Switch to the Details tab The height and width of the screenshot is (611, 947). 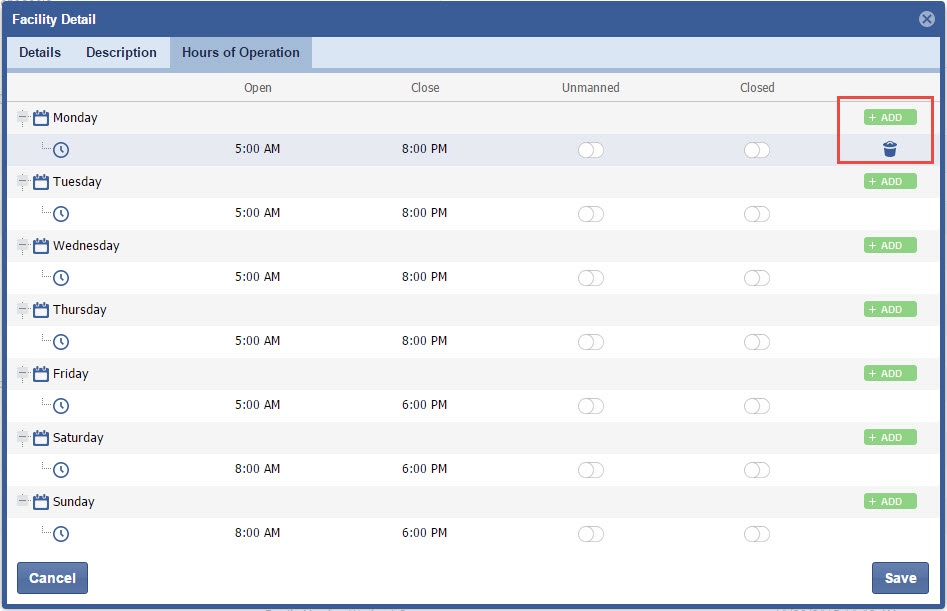40,53
